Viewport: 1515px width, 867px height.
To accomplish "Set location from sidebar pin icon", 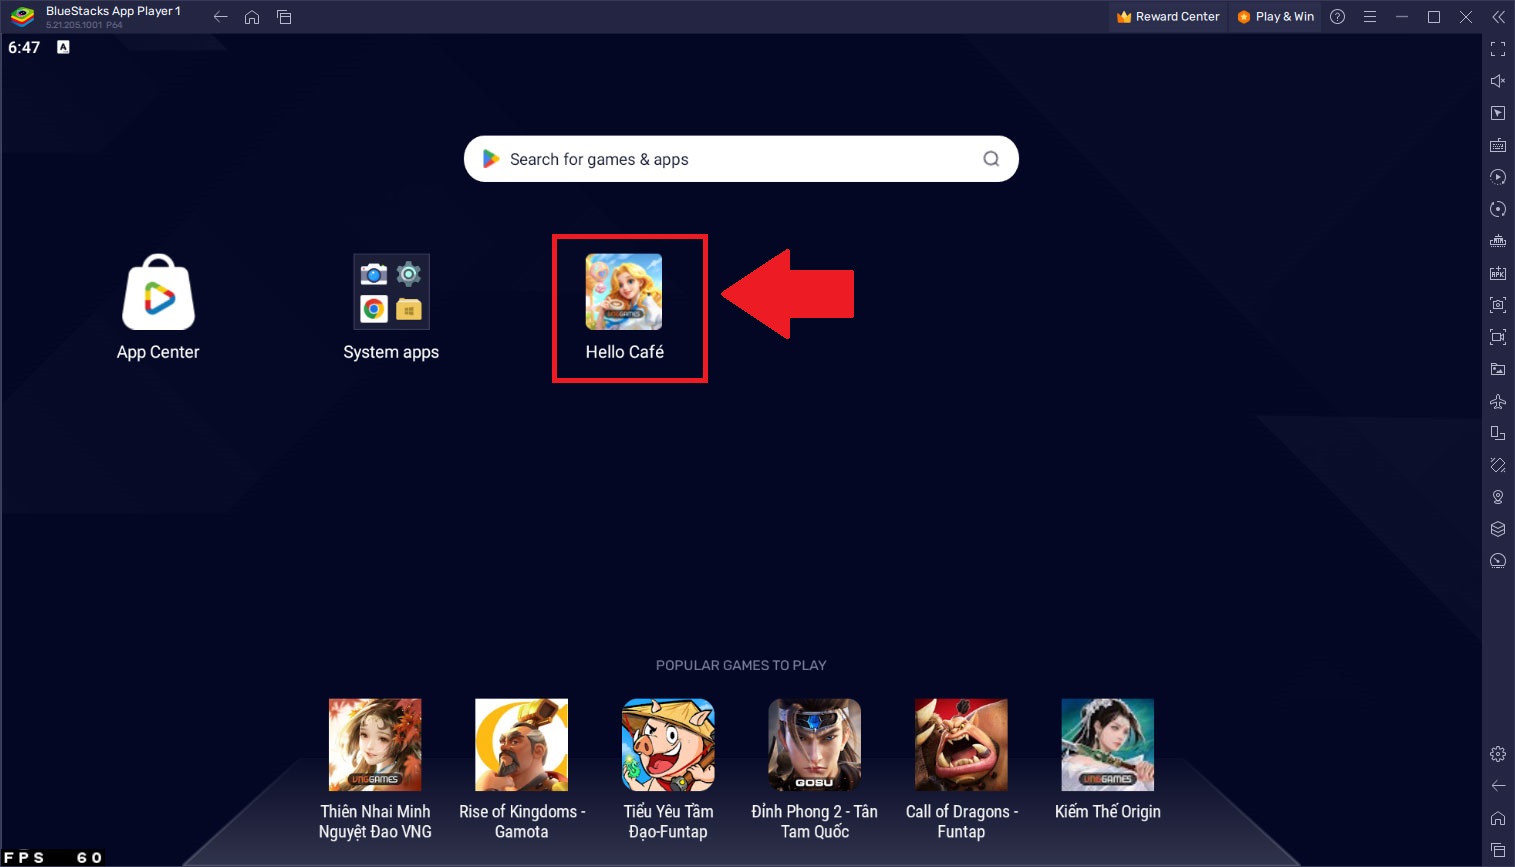I will [x=1498, y=497].
